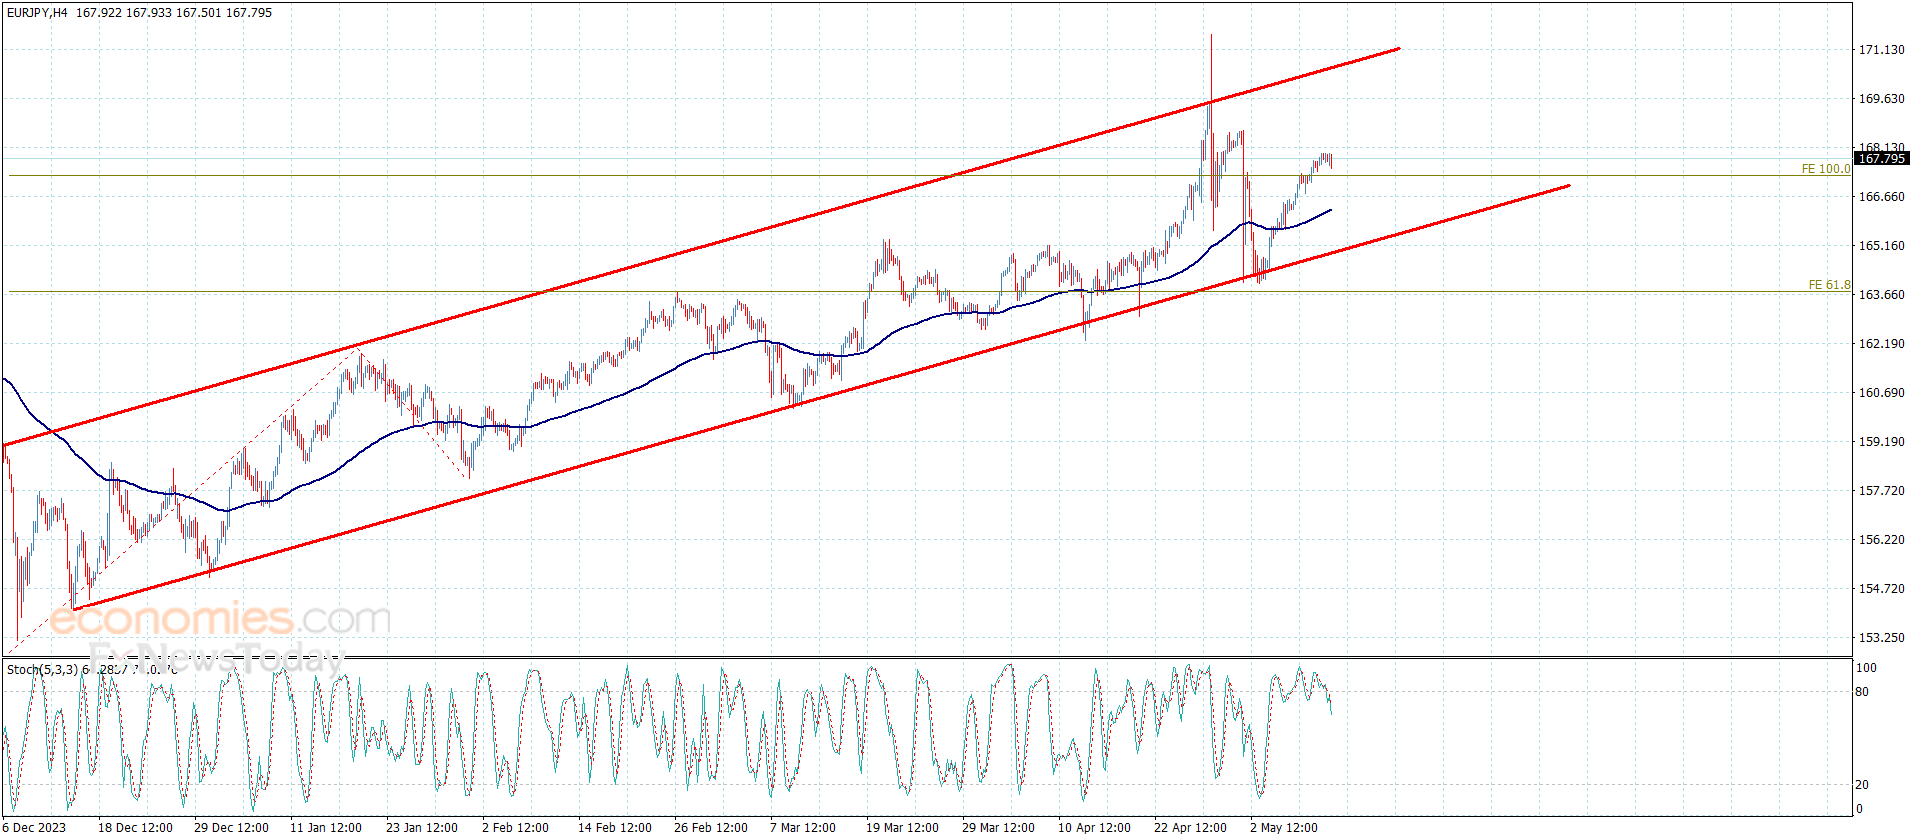Click the 18 Dec 12:00 date label
The height and width of the screenshot is (840, 1916).
(x=135, y=828)
